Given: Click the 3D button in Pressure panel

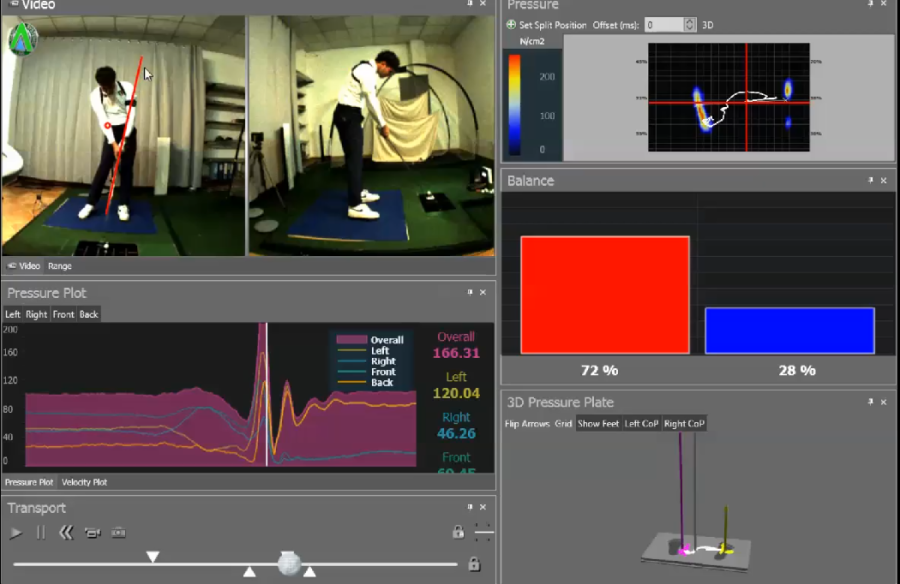Looking at the screenshot, I should (x=708, y=25).
